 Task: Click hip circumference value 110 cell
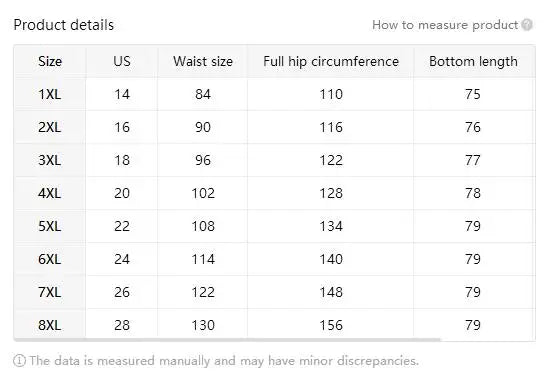pyautogui.click(x=331, y=94)
